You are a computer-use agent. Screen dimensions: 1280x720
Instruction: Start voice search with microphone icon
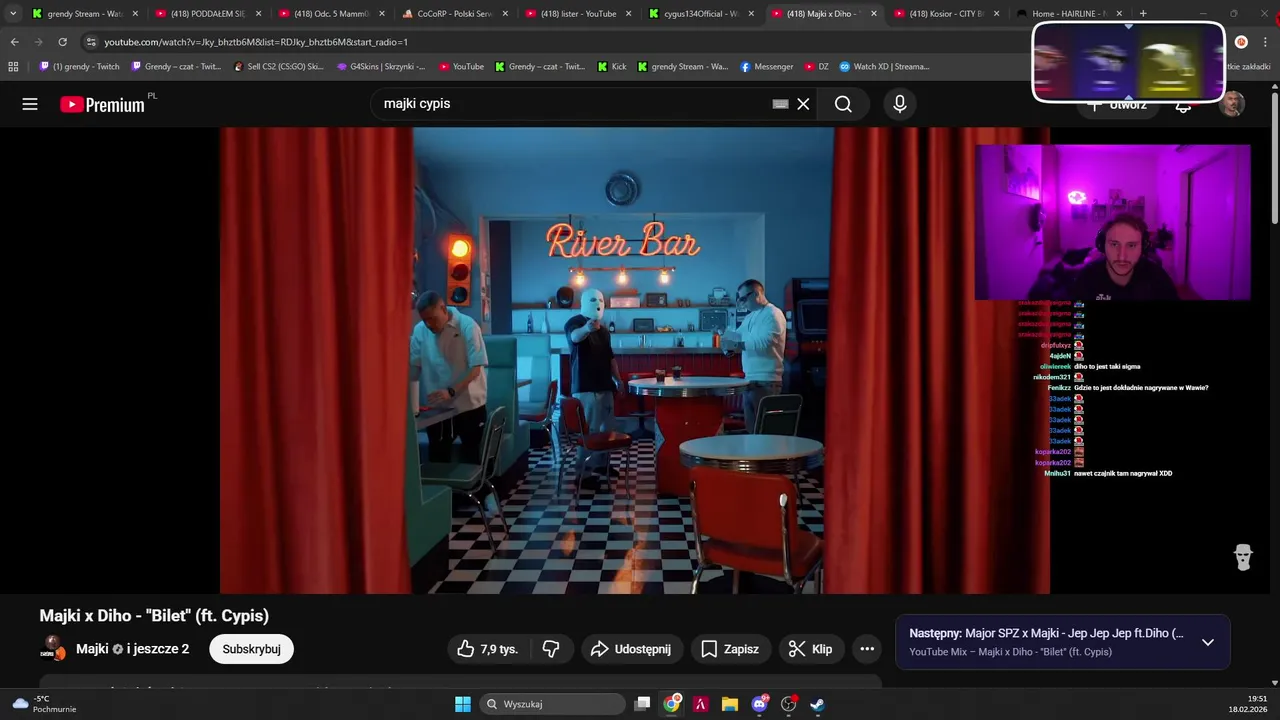(900, 104)
